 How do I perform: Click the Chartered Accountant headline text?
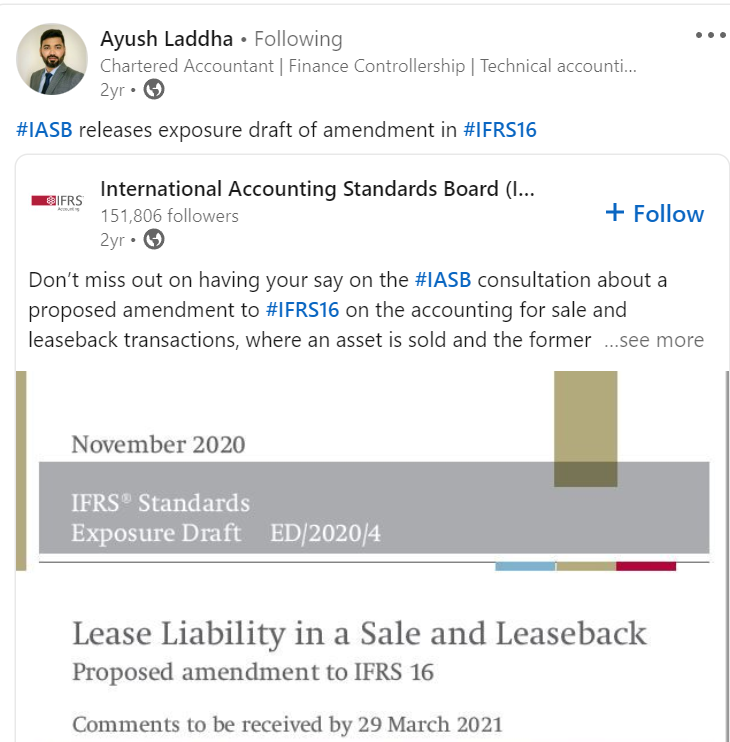[187, 66]
